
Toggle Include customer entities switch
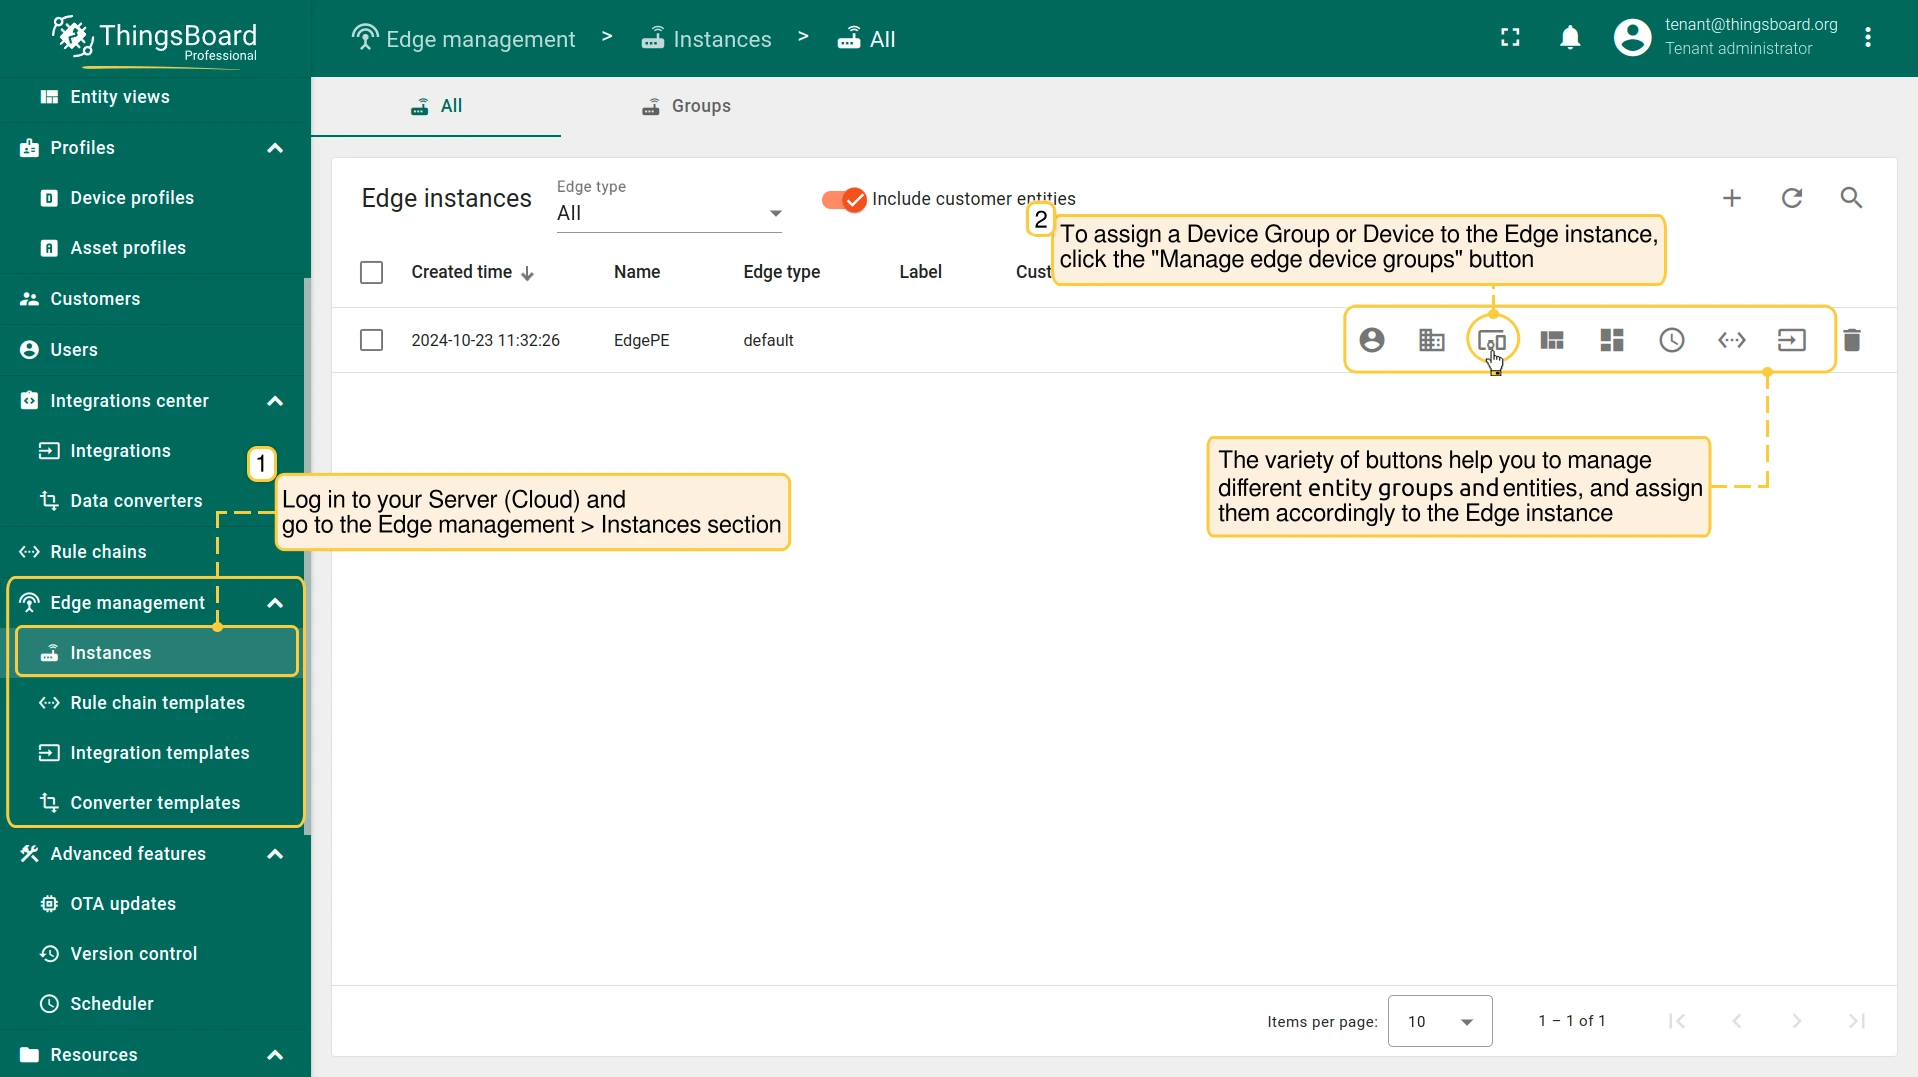[x=843, y=199]
